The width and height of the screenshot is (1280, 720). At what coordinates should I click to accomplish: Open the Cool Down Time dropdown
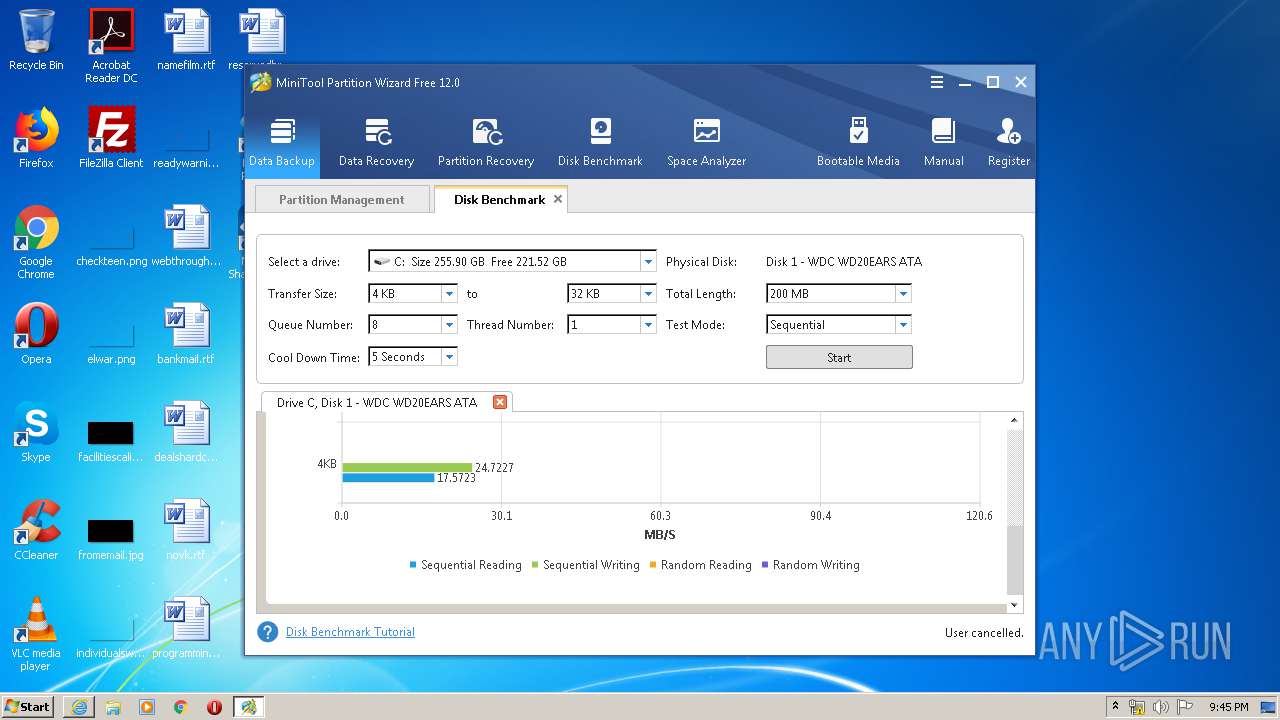tap(449, 357)
